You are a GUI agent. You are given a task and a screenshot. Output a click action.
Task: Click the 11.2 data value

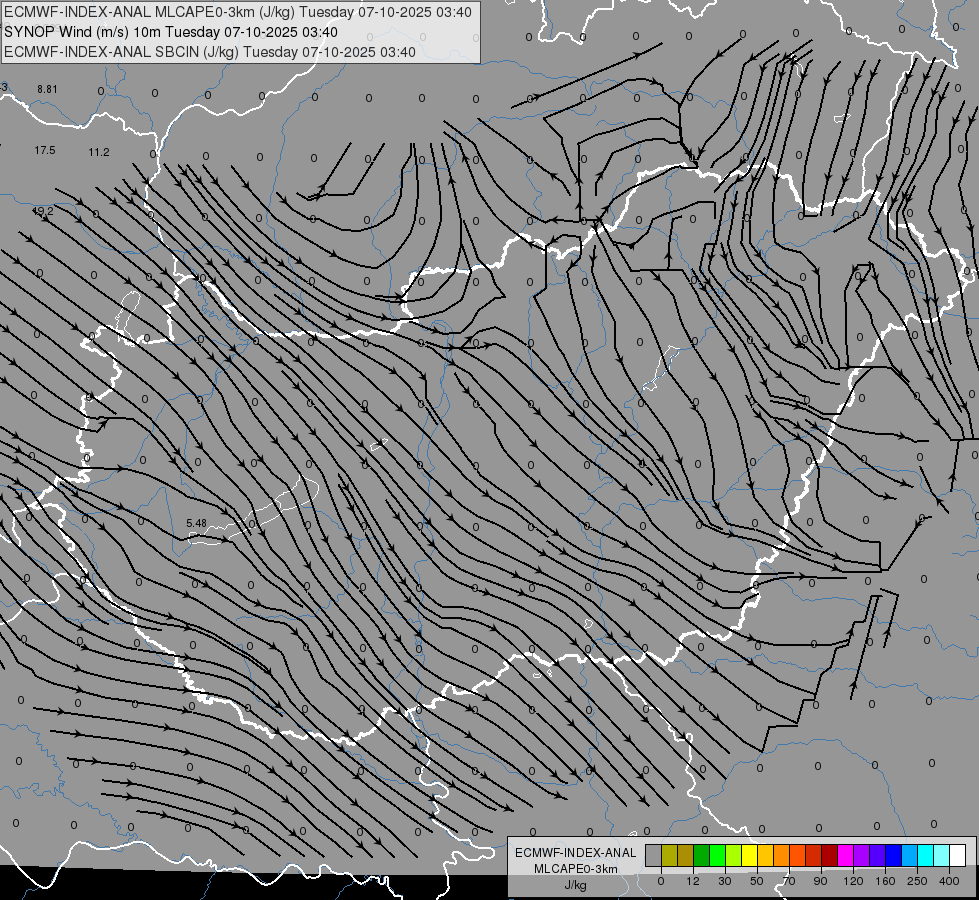pos(99,152)
